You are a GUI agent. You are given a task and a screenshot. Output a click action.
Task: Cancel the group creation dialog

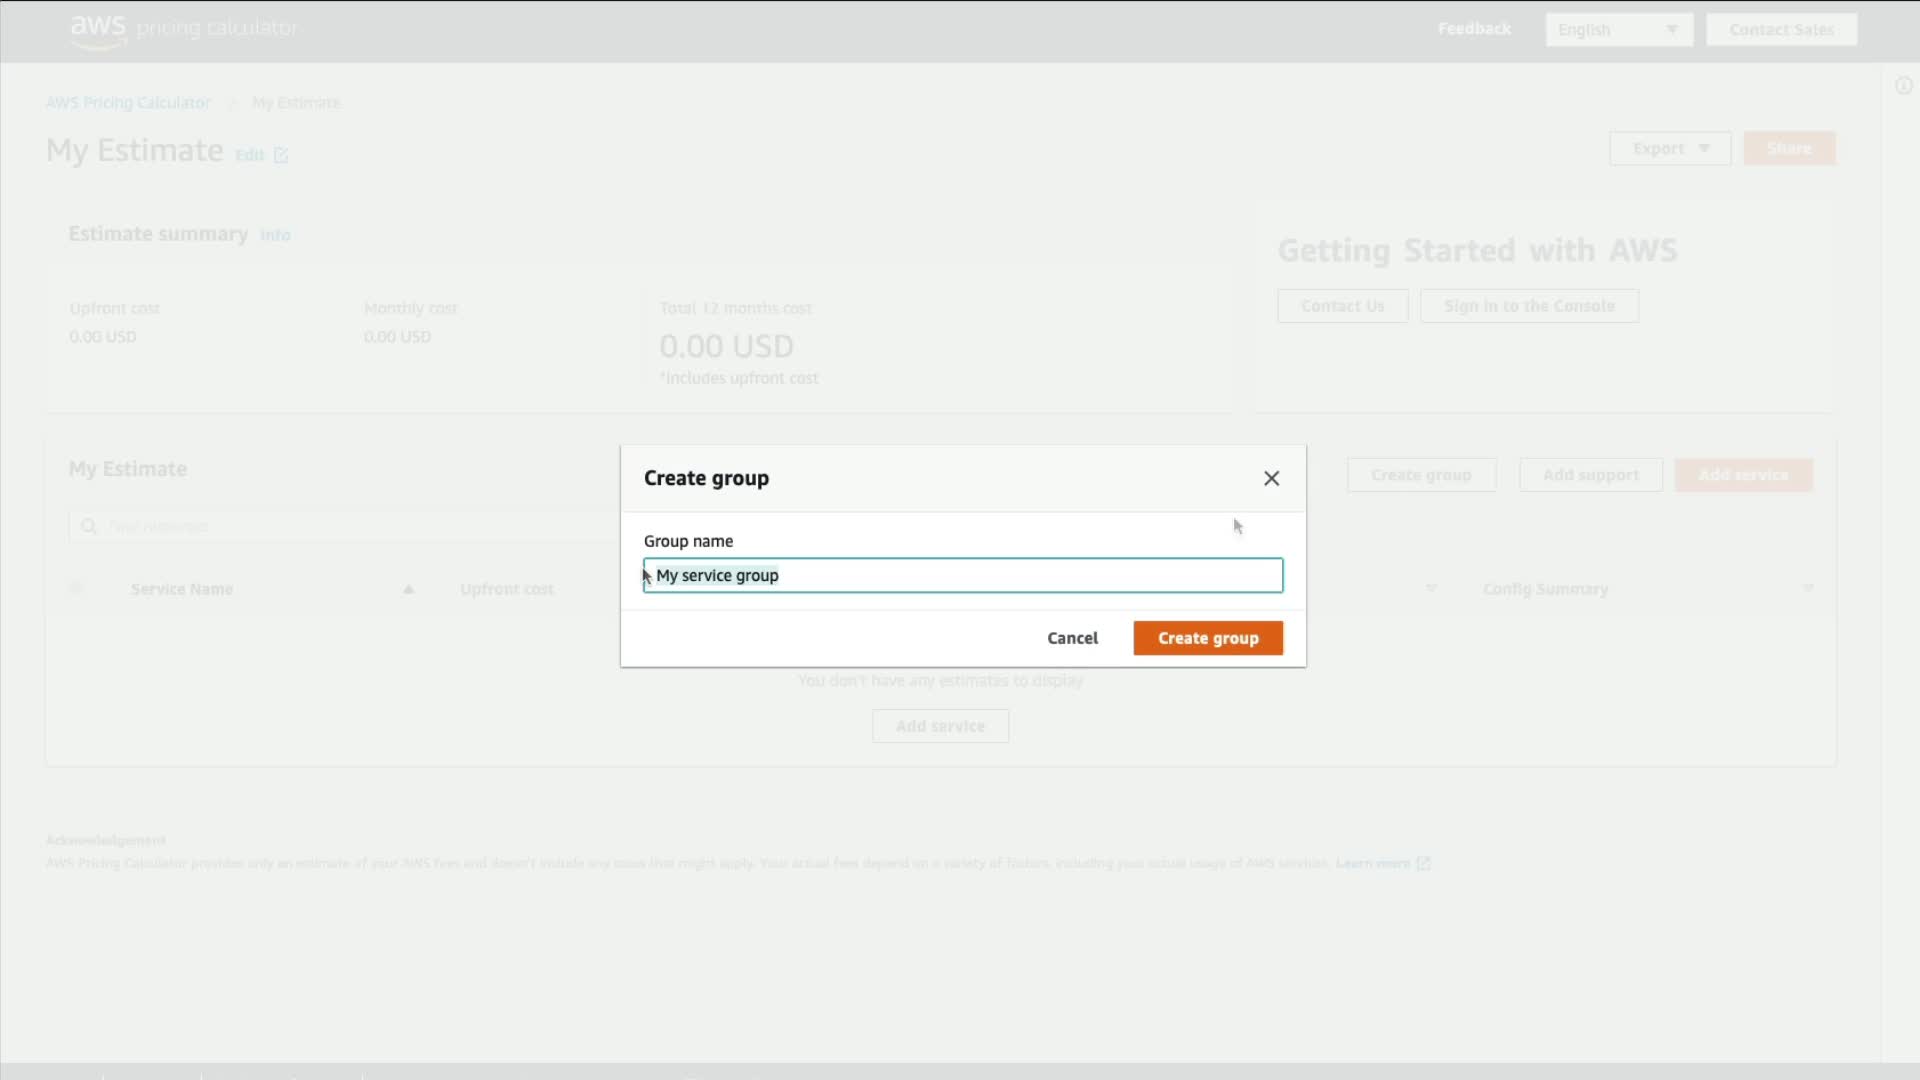pyautogui.click(x=1072, y=638)
